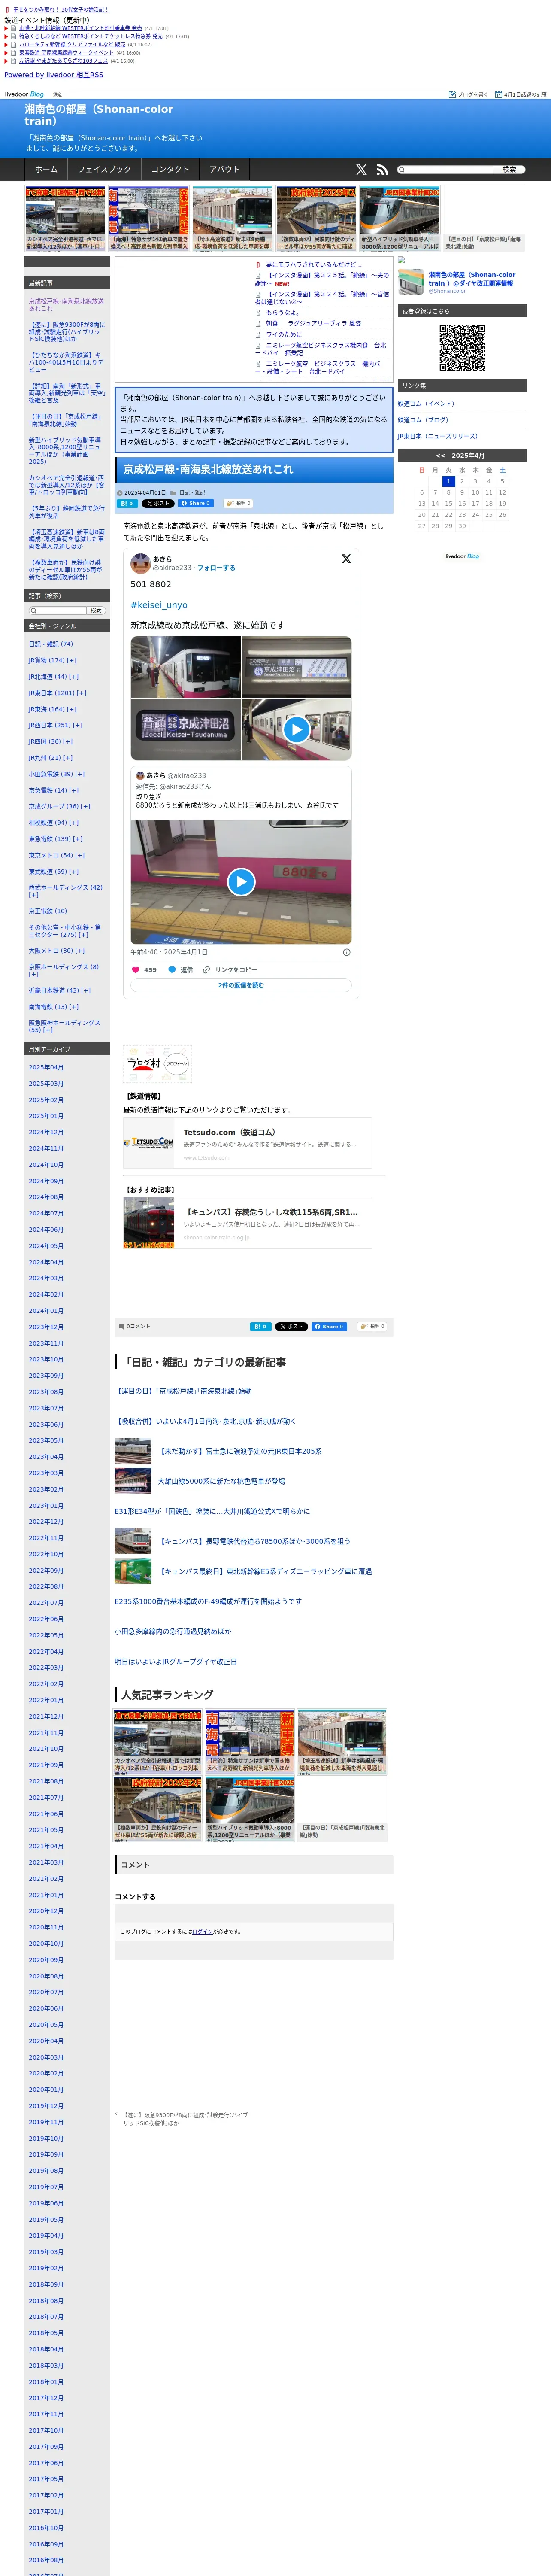Click the 南海 特急サザン thumbnail in the top carousel

tap(149, 218)
